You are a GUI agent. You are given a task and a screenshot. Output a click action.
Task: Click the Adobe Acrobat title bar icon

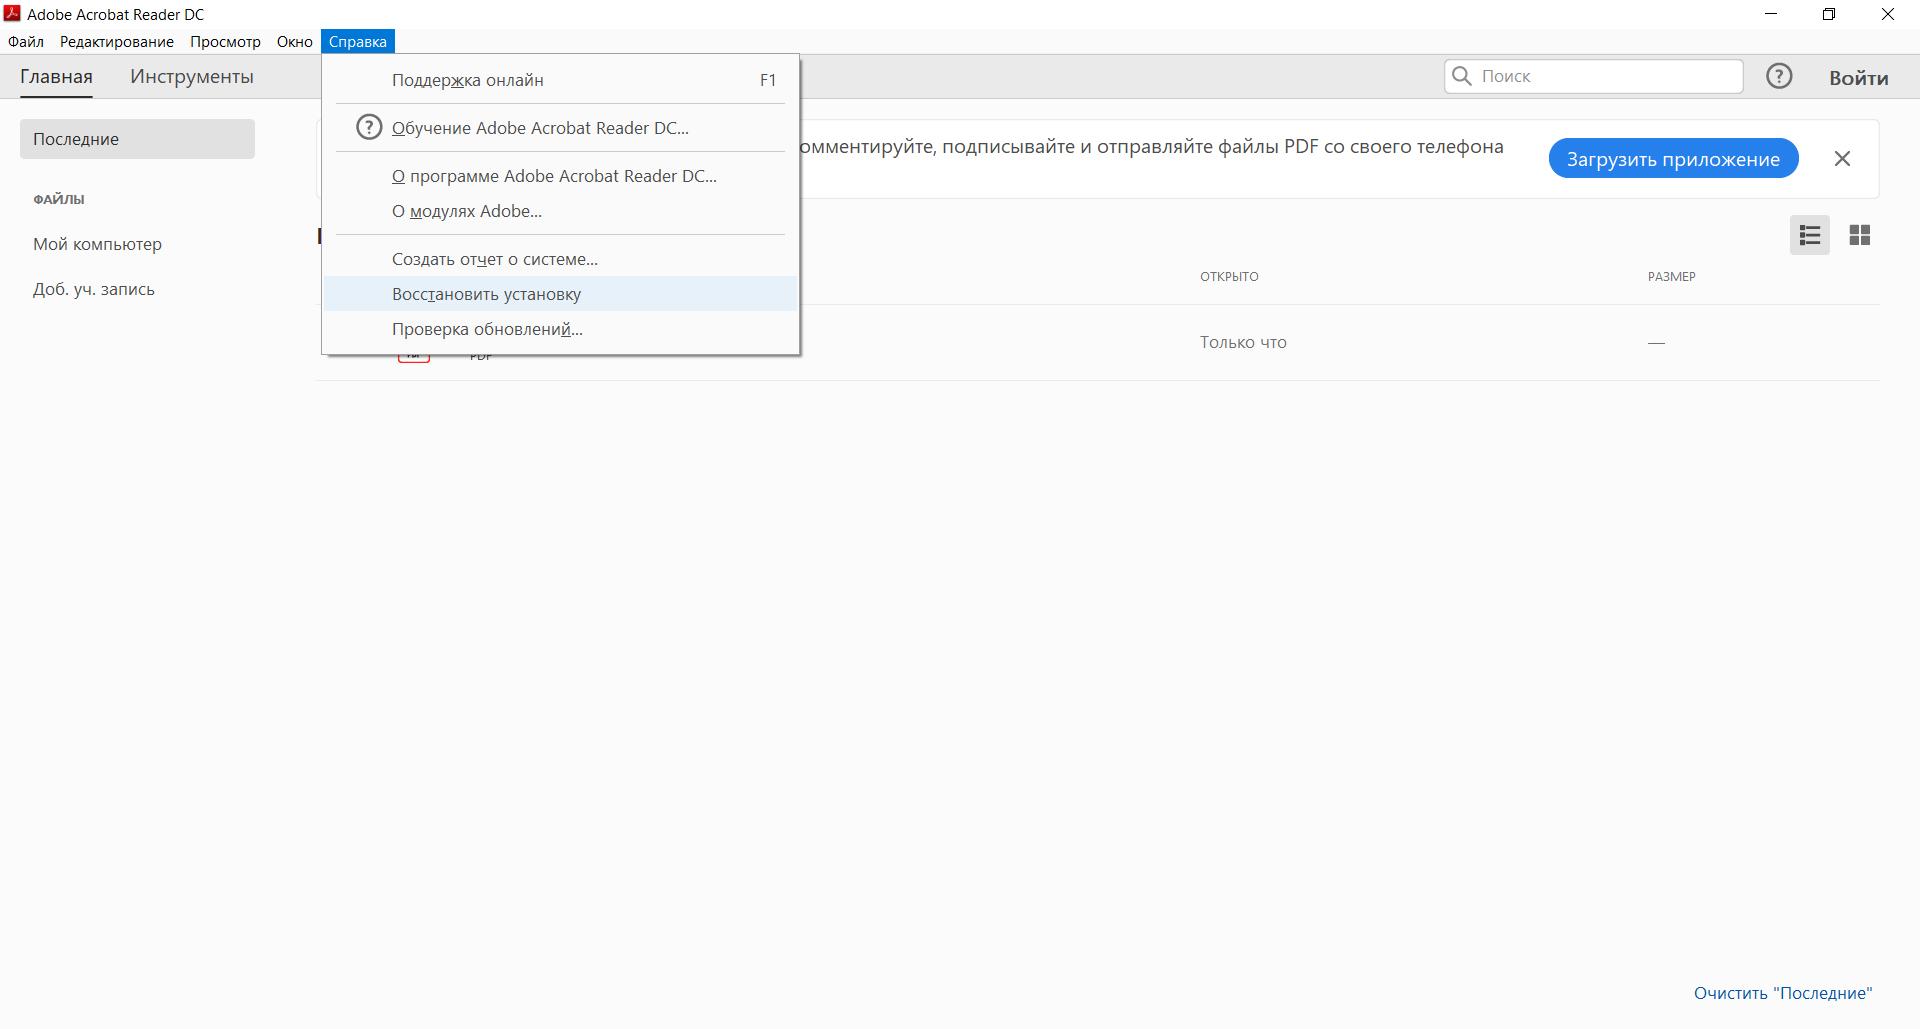(x=12, y=14)
